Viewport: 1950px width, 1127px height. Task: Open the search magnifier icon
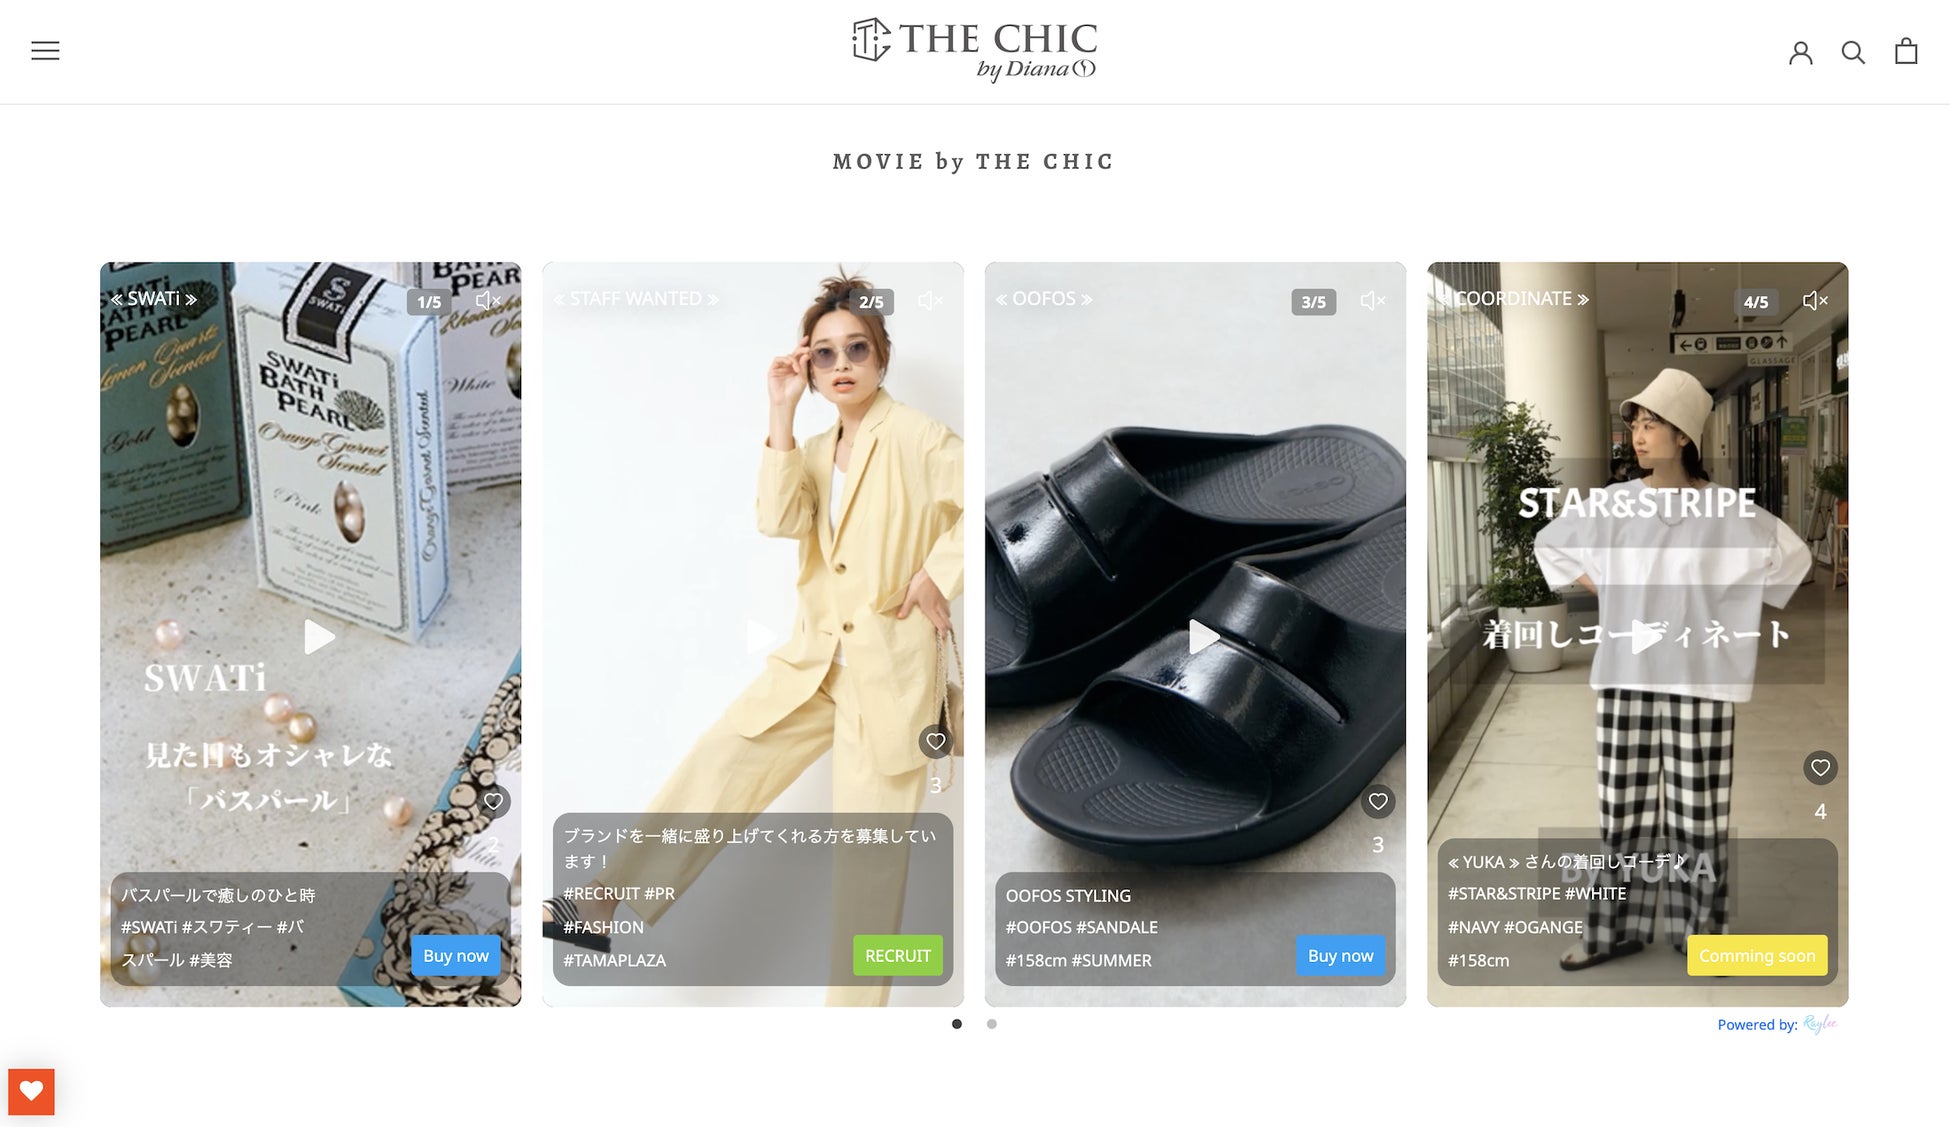coord(1853,52)
